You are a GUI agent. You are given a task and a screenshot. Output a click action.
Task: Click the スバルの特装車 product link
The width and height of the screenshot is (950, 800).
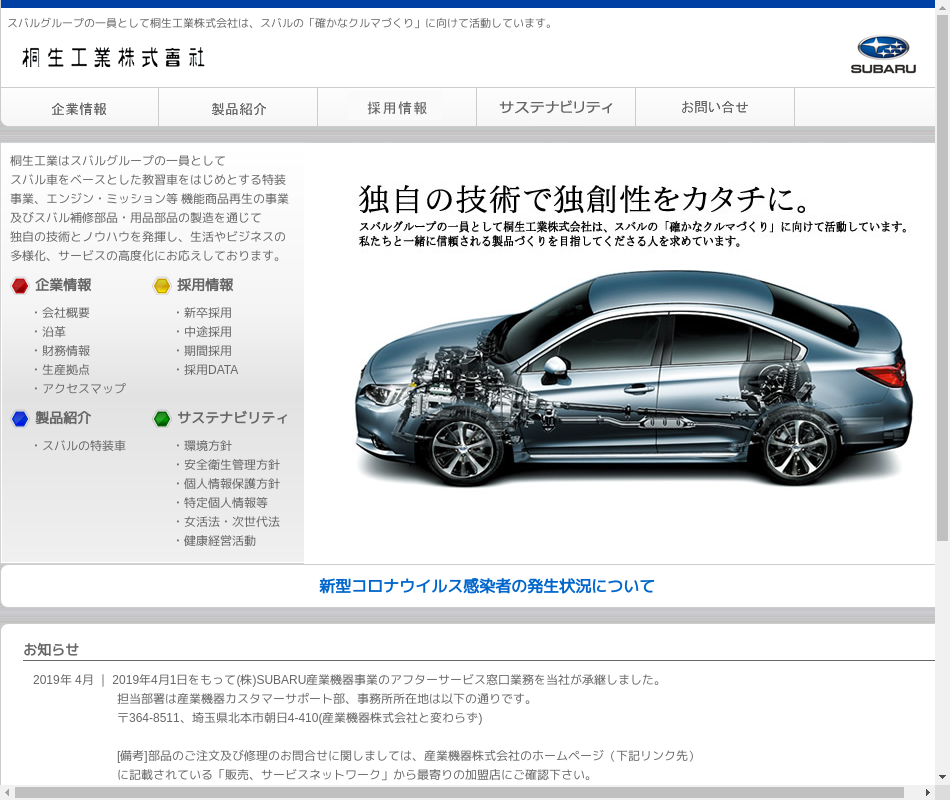[x=84, y=446]
